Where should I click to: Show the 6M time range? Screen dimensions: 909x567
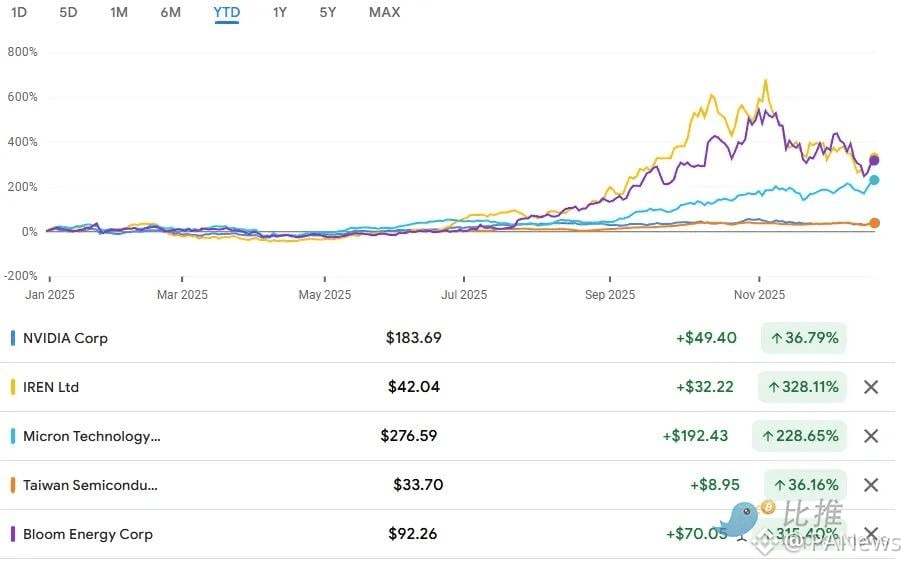(170, 12)
